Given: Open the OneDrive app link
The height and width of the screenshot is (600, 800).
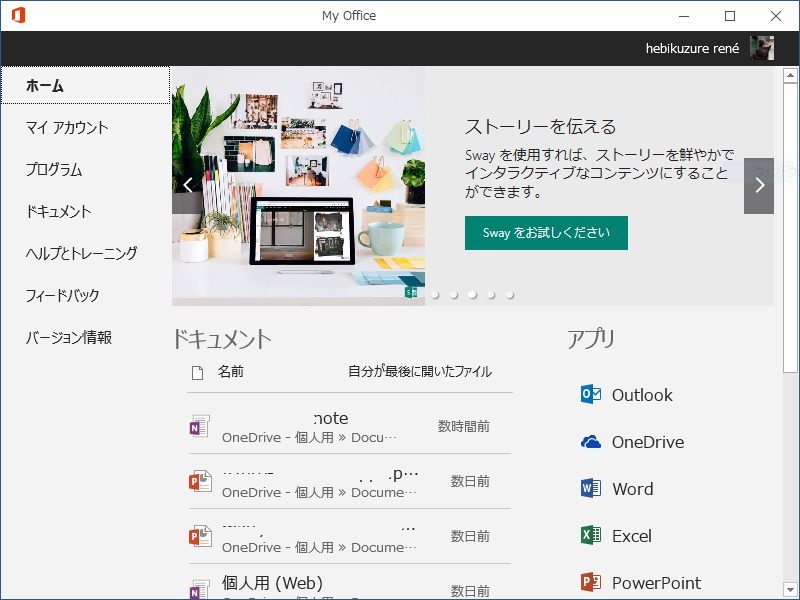Looking at the screenshot, I should [x=648, y=442].
